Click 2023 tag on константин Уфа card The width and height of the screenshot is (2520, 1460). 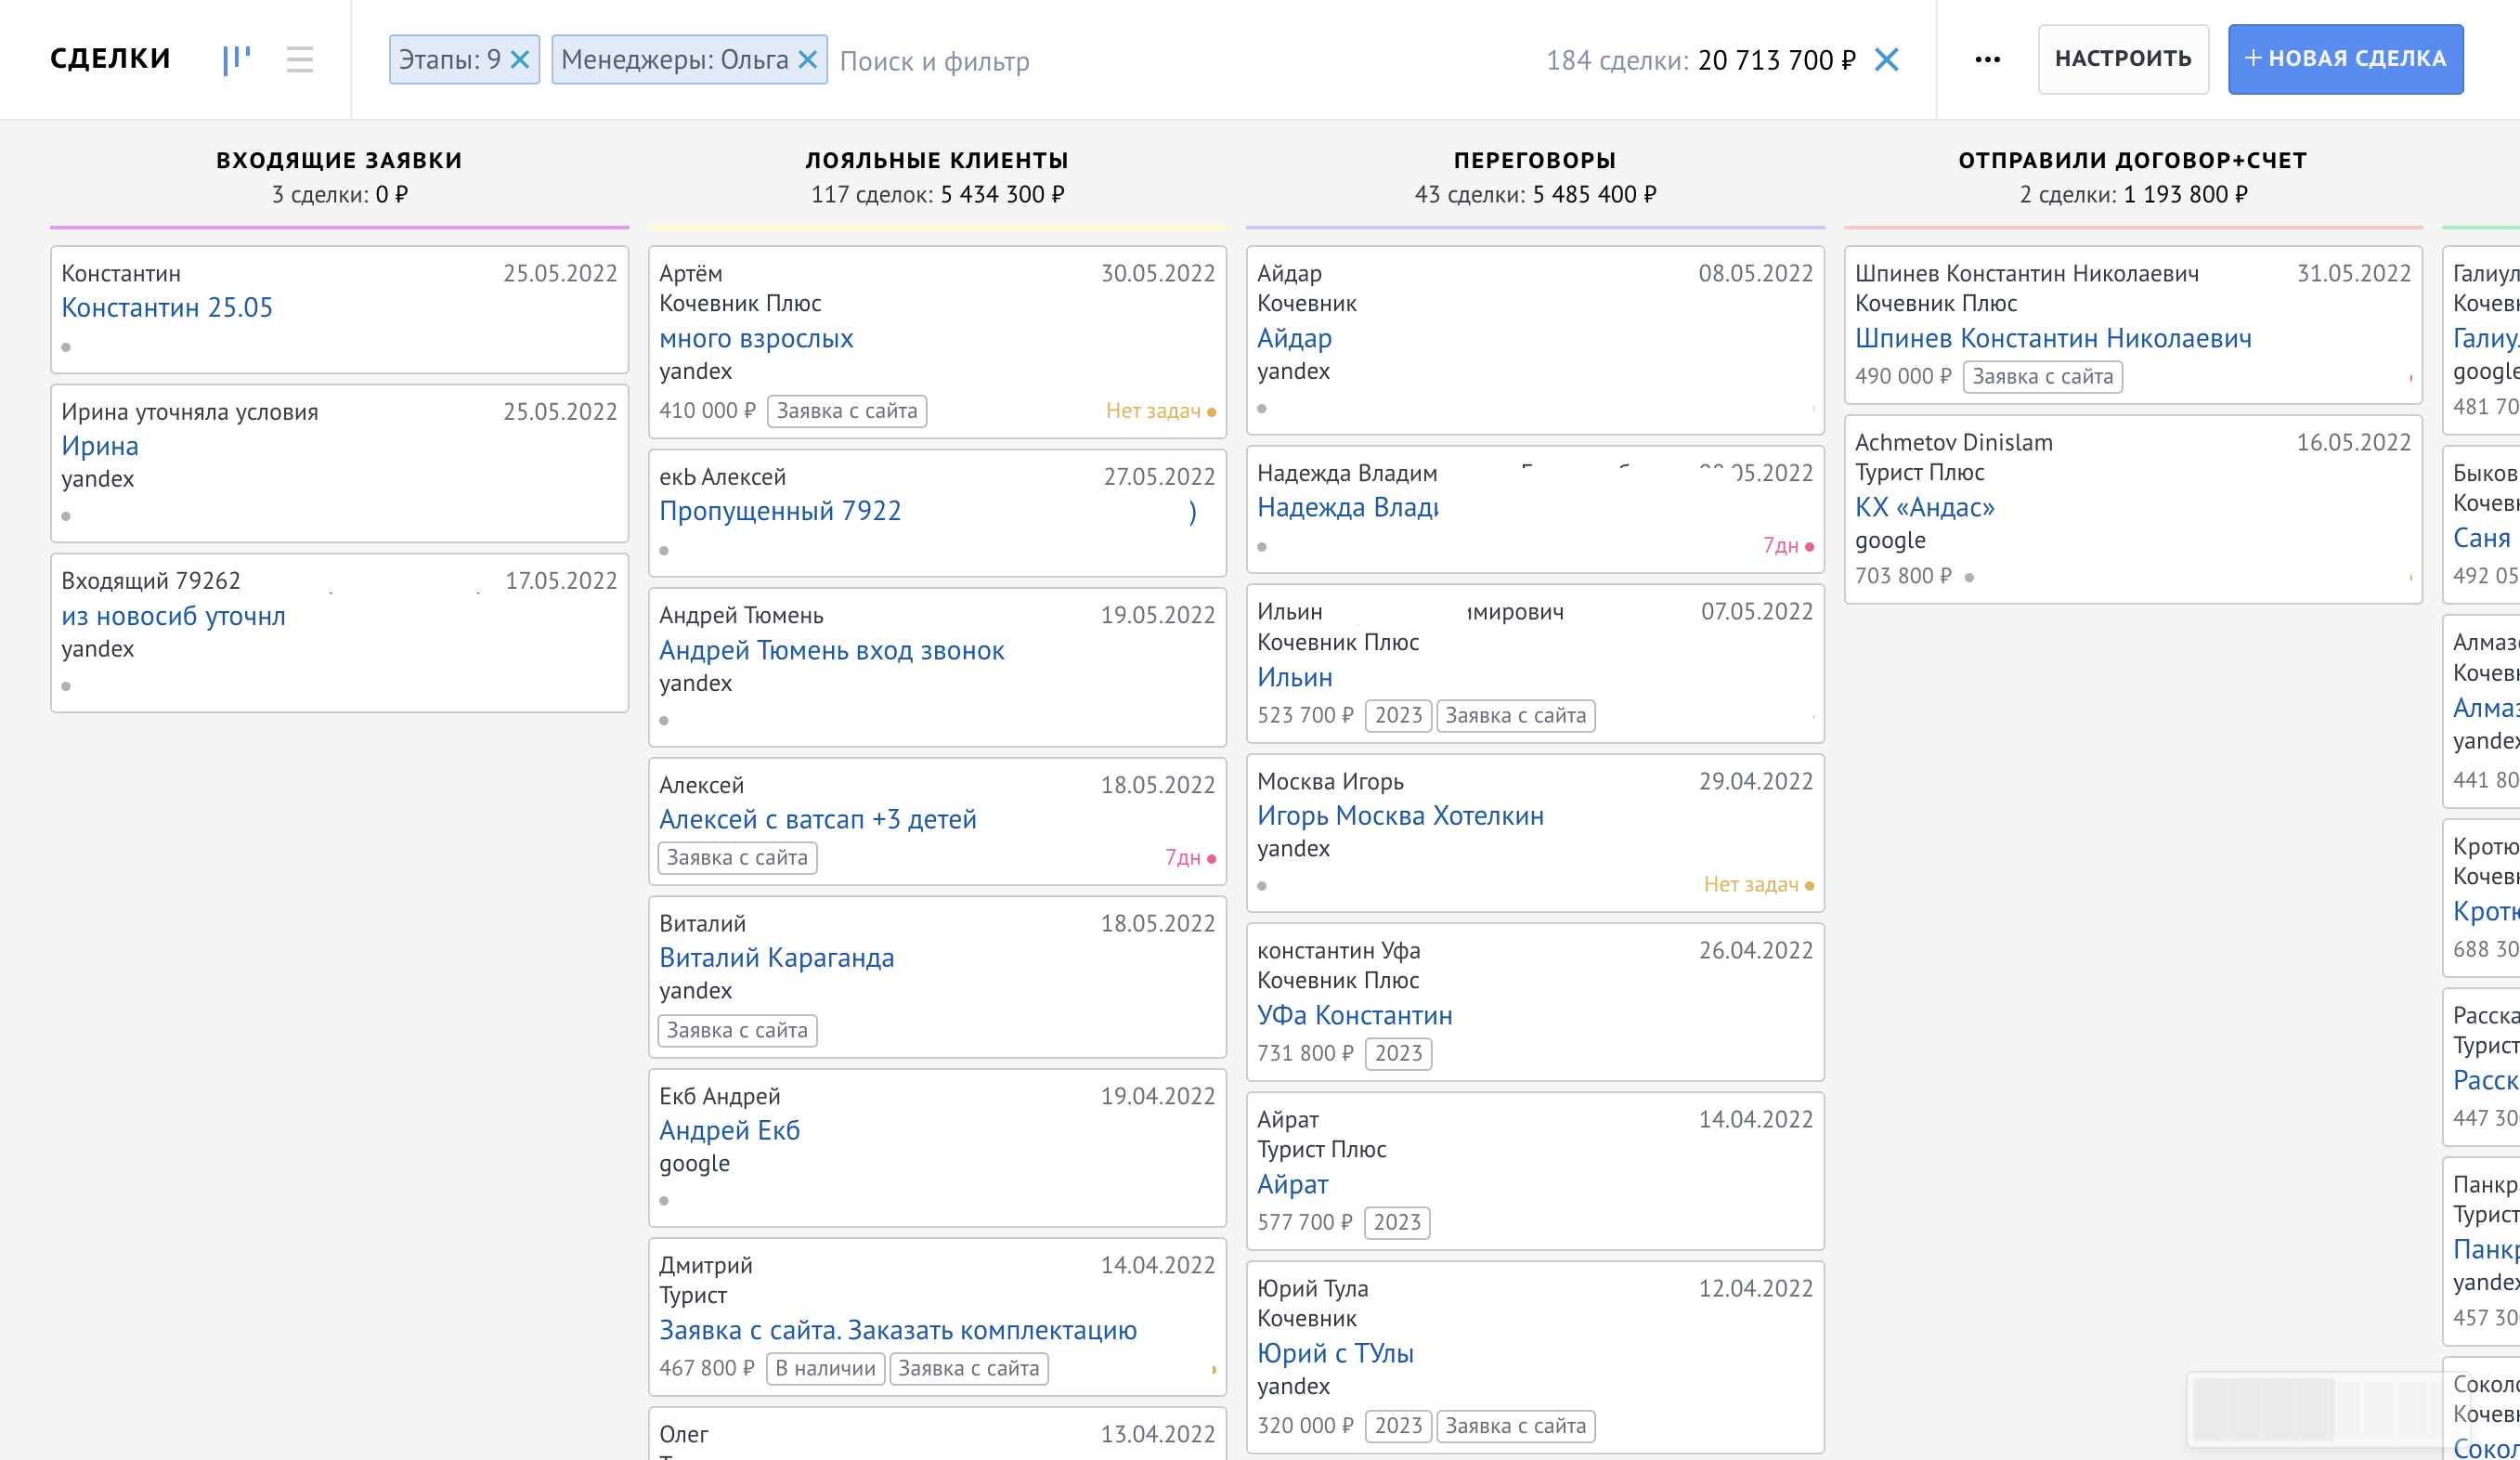(1398, 1054)
